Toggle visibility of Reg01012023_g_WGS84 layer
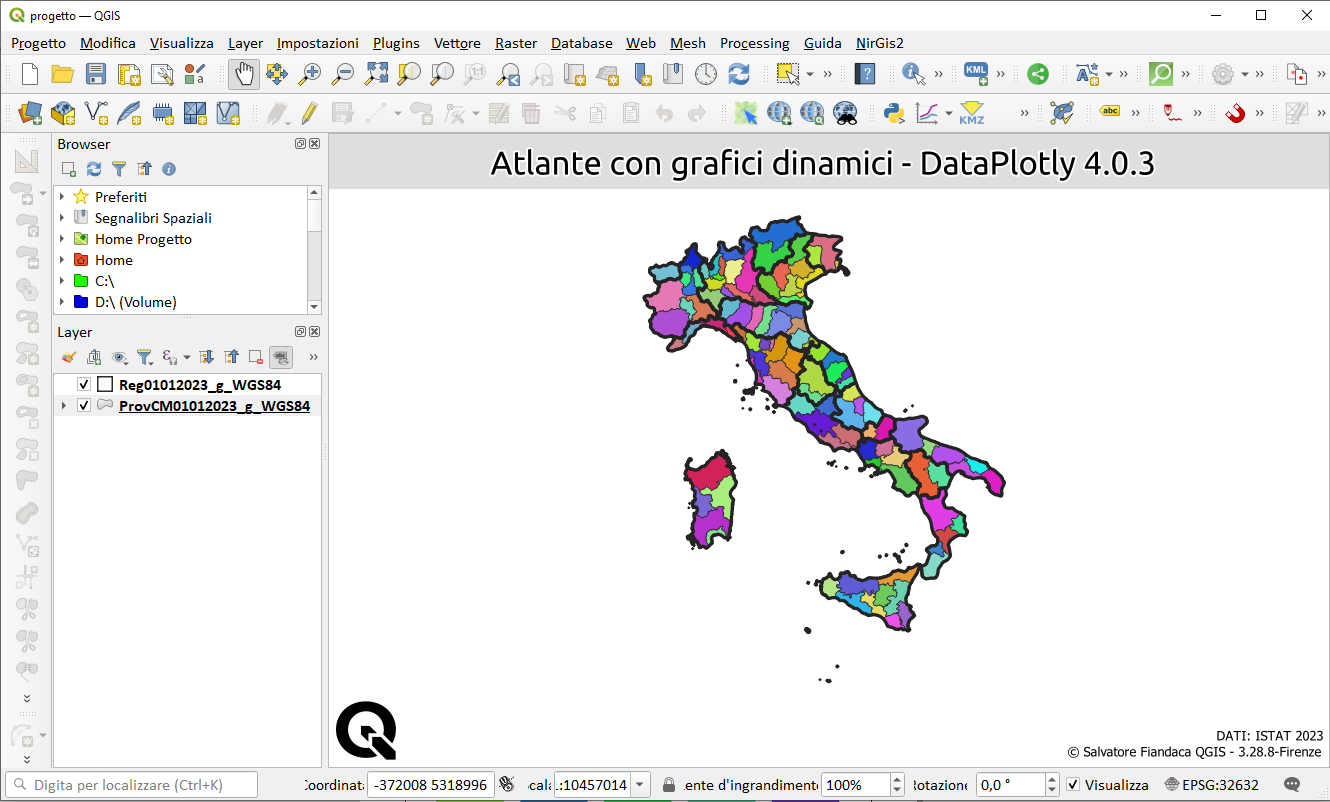 click(84, 385)
